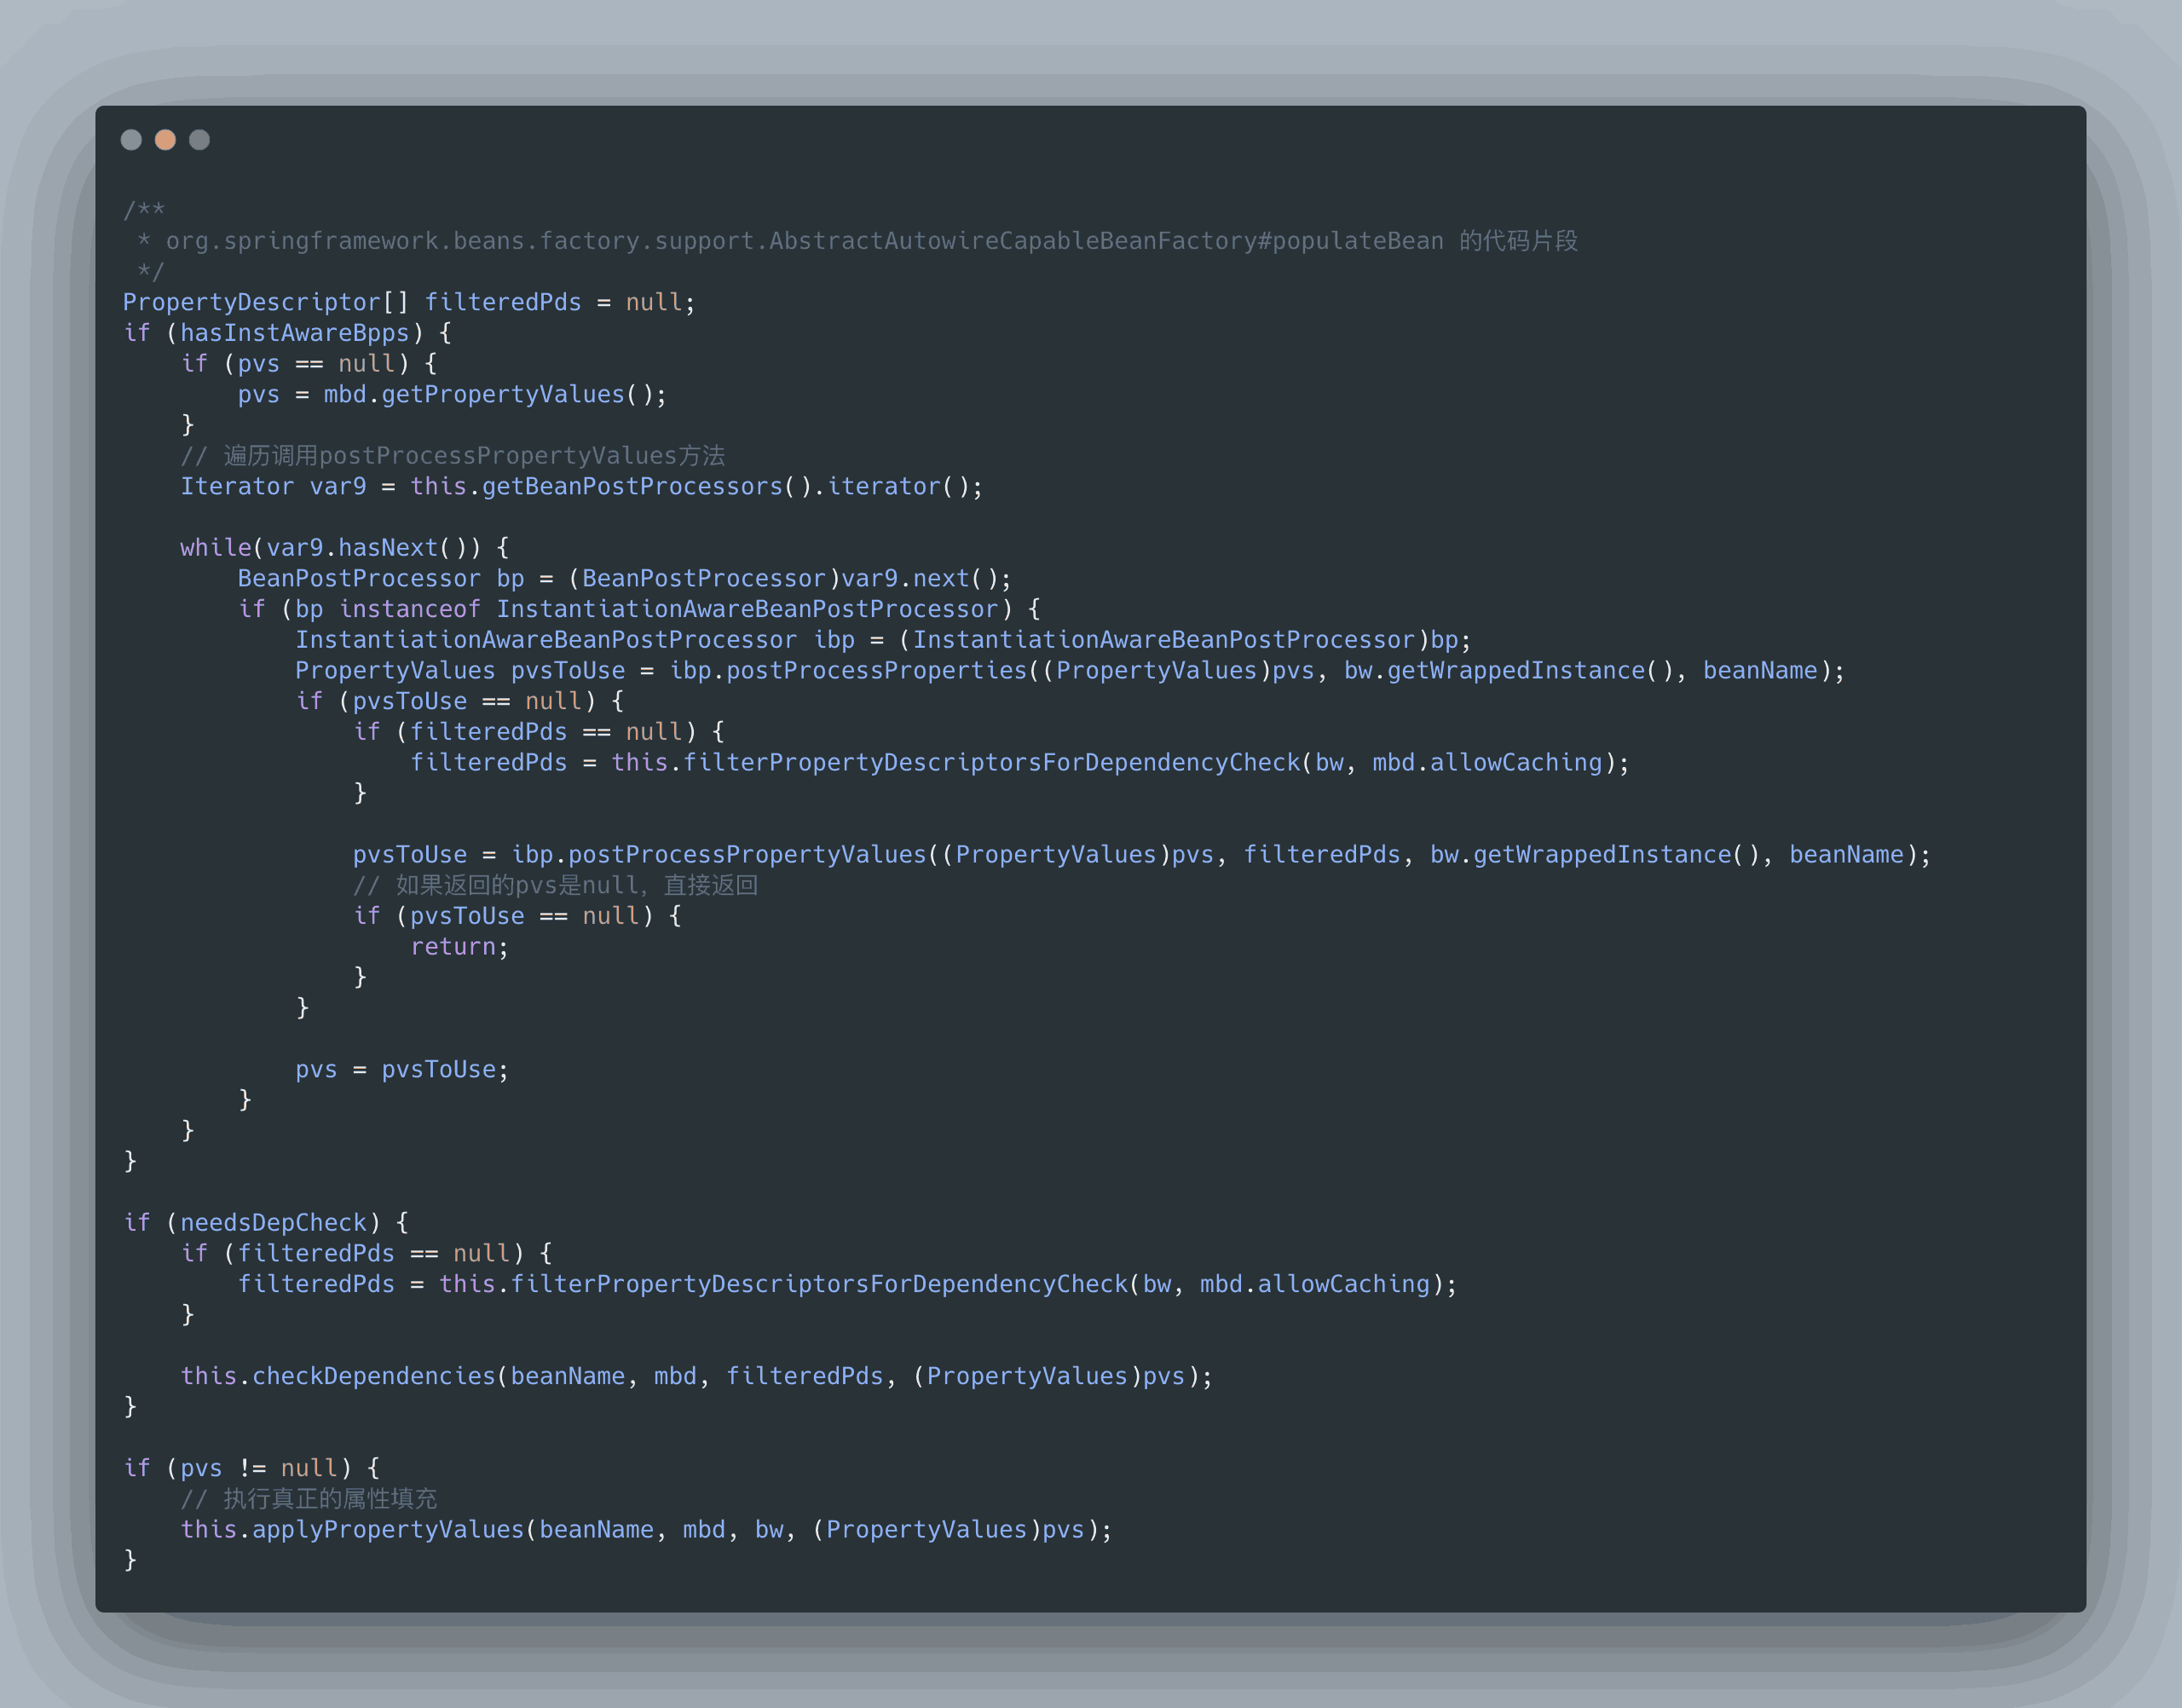2182x1708 pixels.
Task: Click the applyPropertyValues method call
Action: coord(387,1529)
